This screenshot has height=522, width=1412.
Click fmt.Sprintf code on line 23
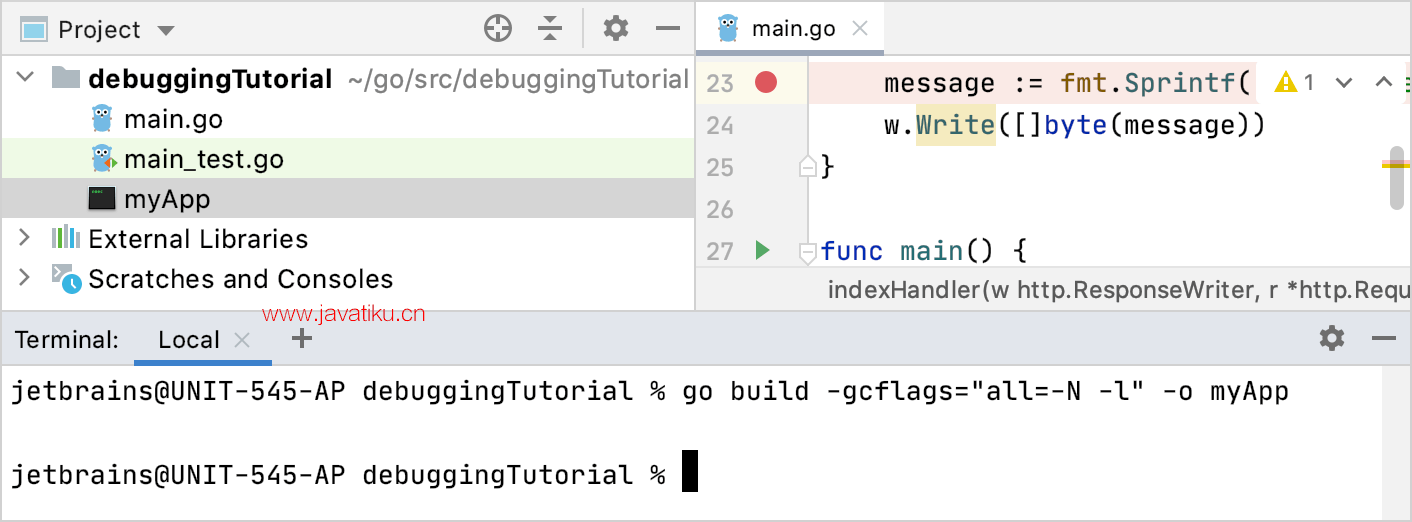(1147, 83)
